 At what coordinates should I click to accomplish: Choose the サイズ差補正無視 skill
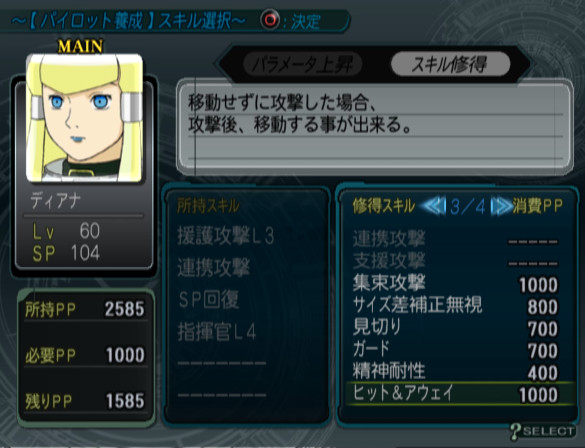tap(455, 306)
